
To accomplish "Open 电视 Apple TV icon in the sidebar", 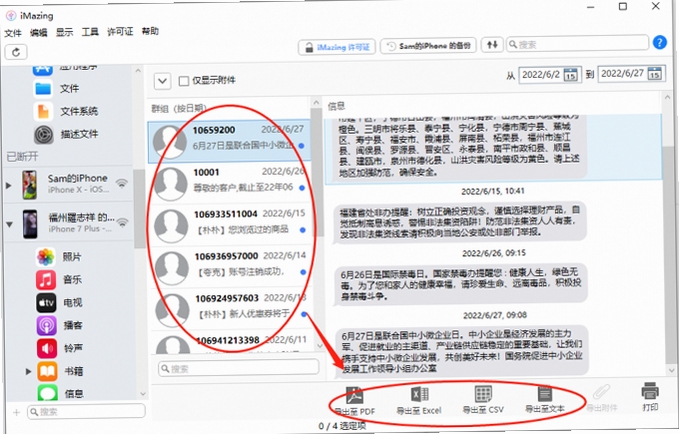I will 46,302.
